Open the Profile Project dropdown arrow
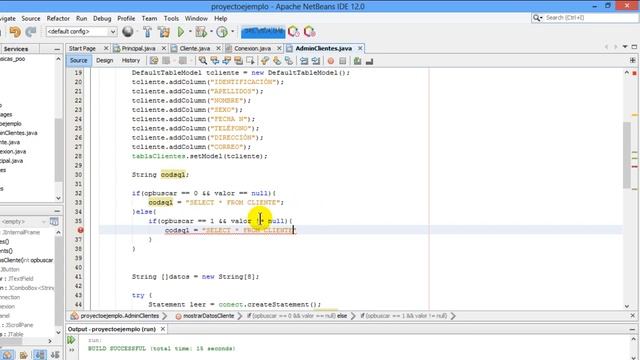The image size is (640, 360). click(x=232, y=31)
